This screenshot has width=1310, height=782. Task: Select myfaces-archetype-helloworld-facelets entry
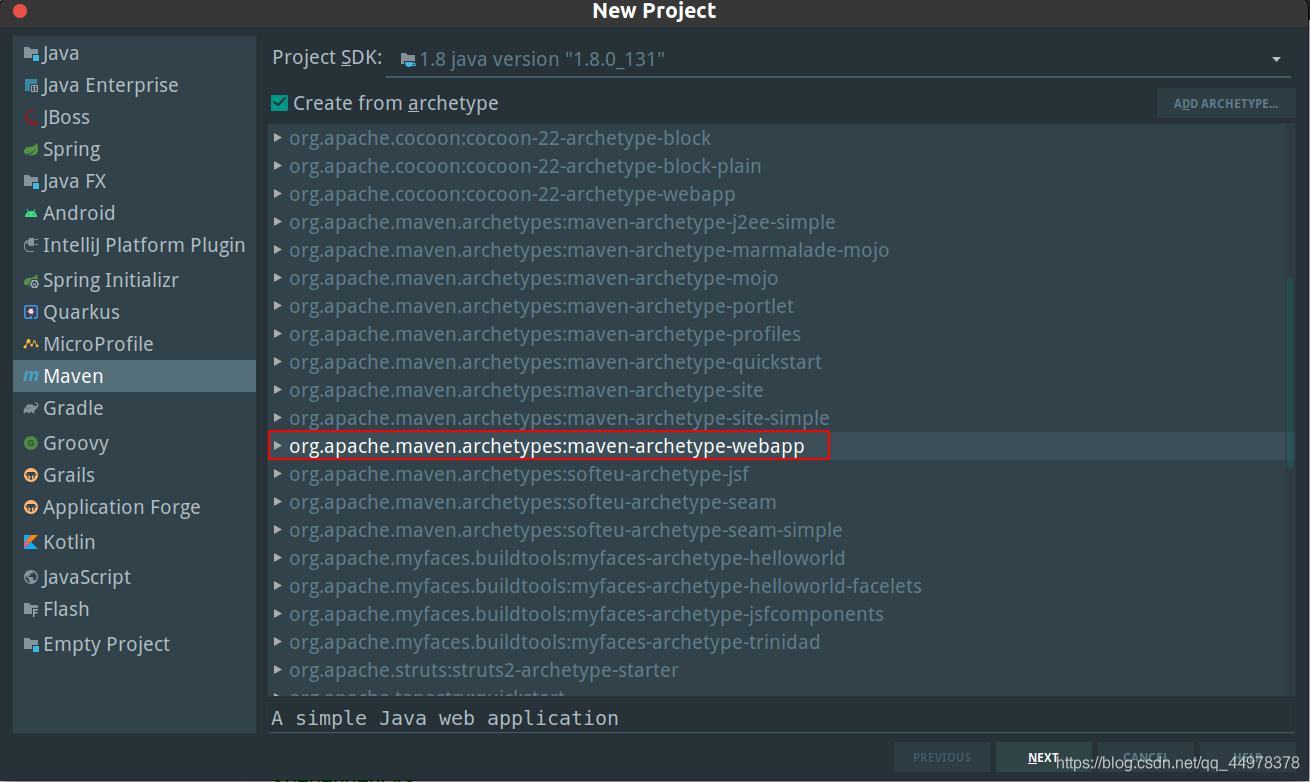click(605, 586)
